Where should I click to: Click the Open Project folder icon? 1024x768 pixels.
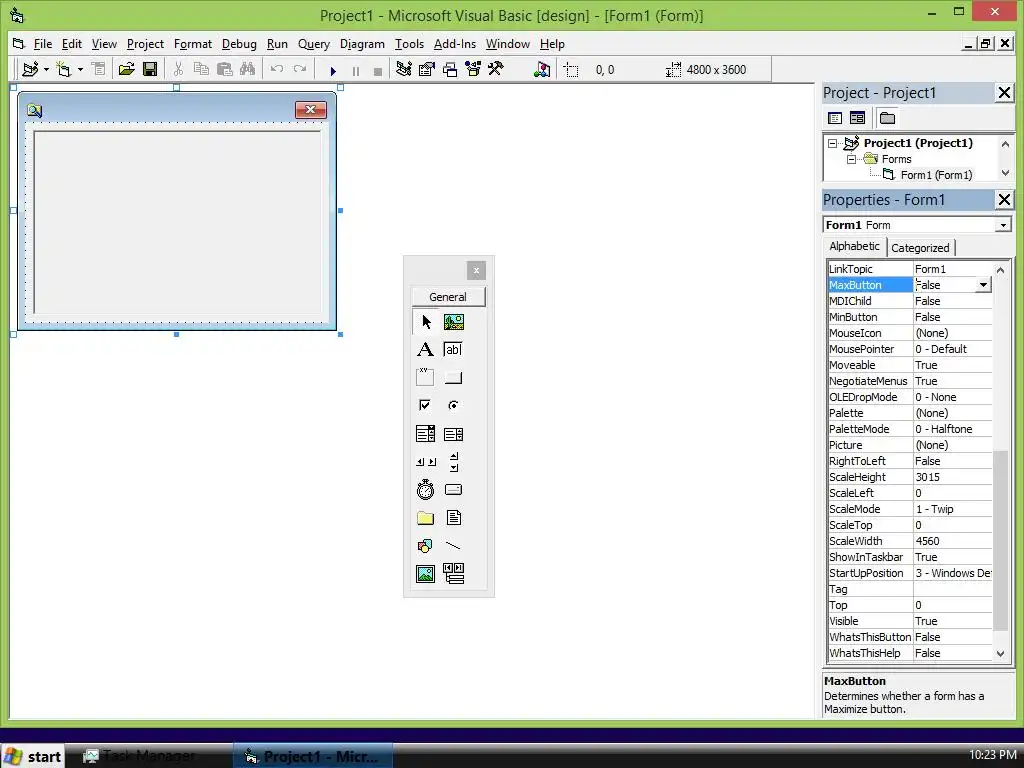[127, 69]
